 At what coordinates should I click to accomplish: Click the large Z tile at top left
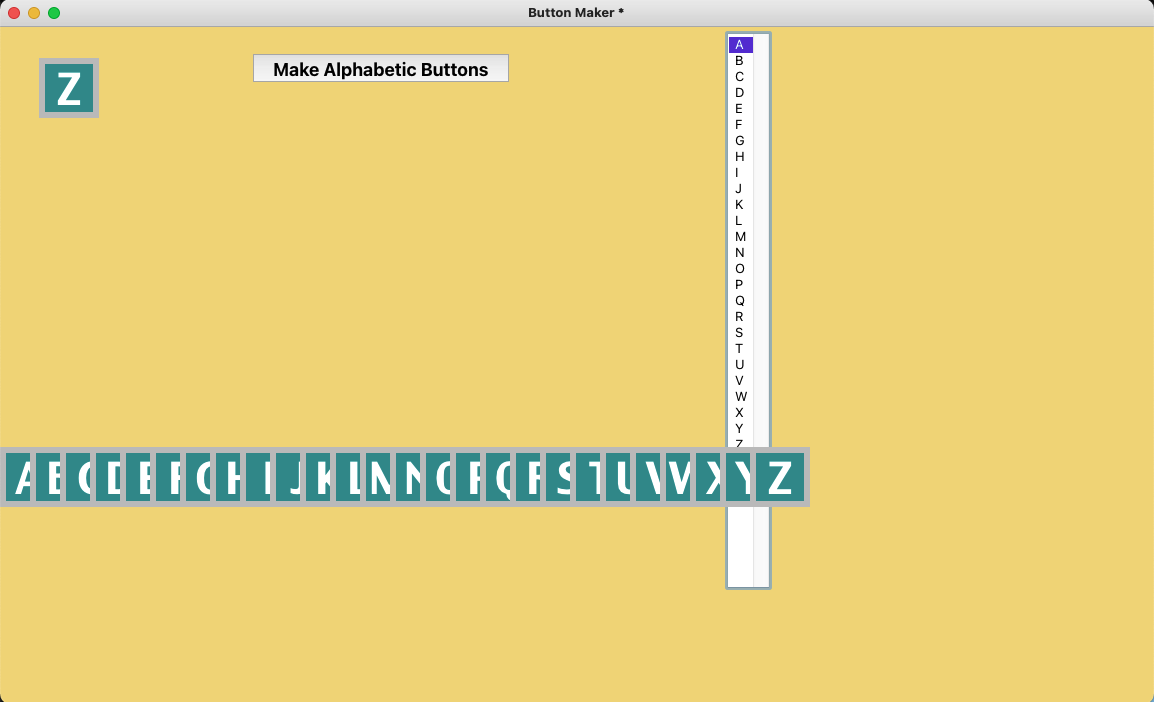pos(69,88)
